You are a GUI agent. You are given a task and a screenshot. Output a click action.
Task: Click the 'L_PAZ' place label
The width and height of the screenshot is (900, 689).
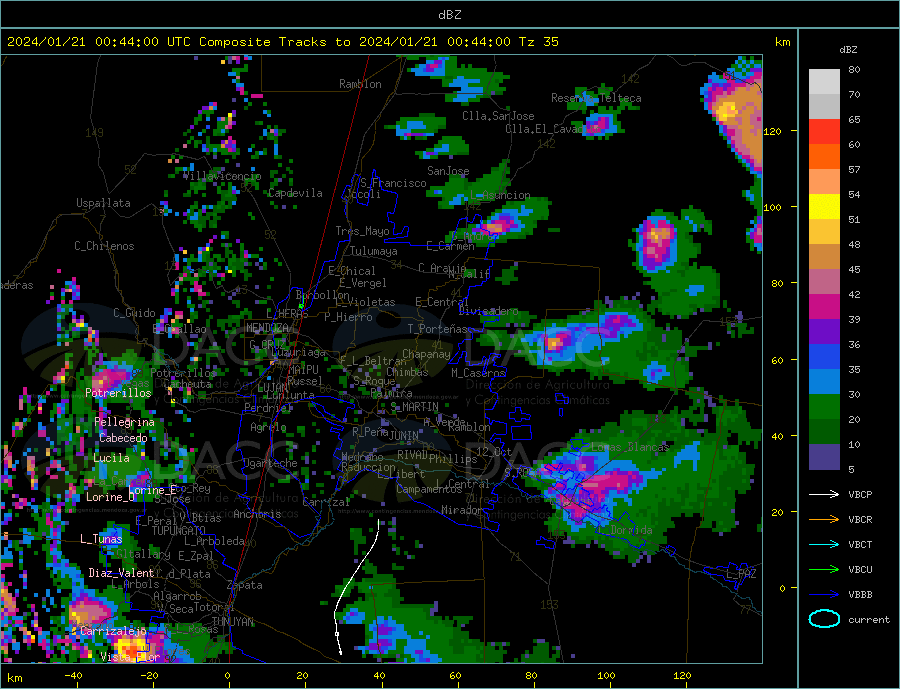click(741, 574)
